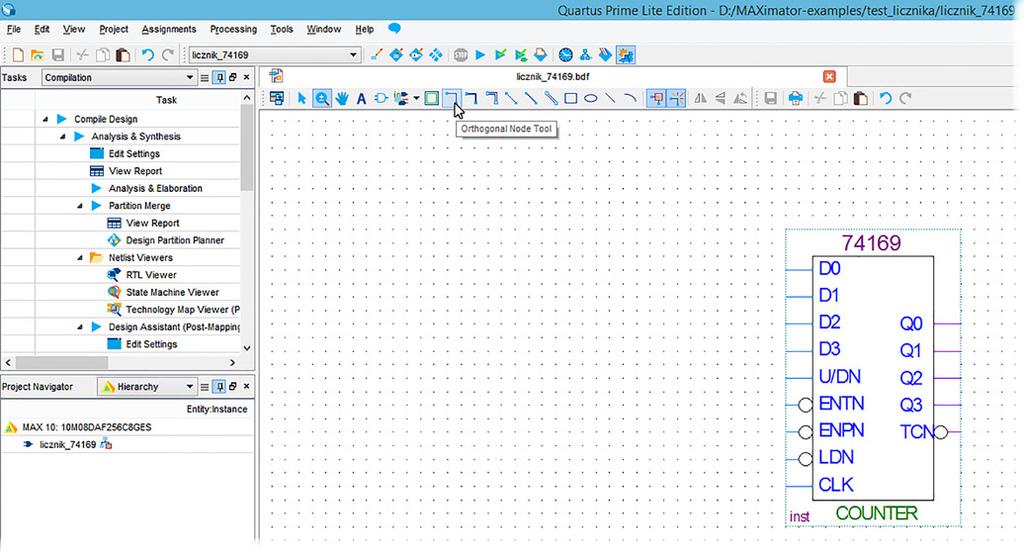This screenshot has height=555, width=1024.
Task: Undo in the main toolbar
Action: click(148, 55)
